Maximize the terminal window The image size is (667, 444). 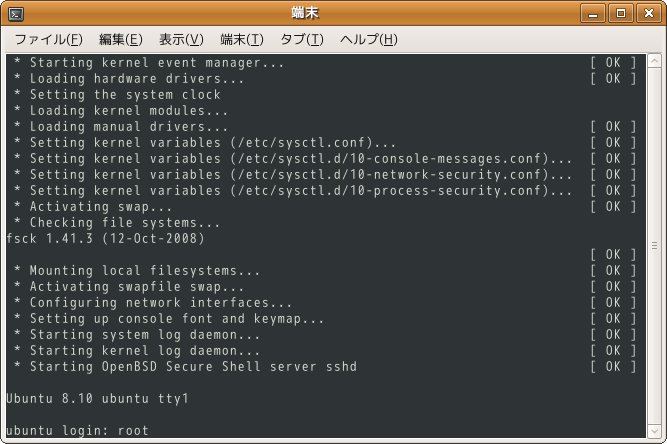pyautogui.click(x=621, y=14)
